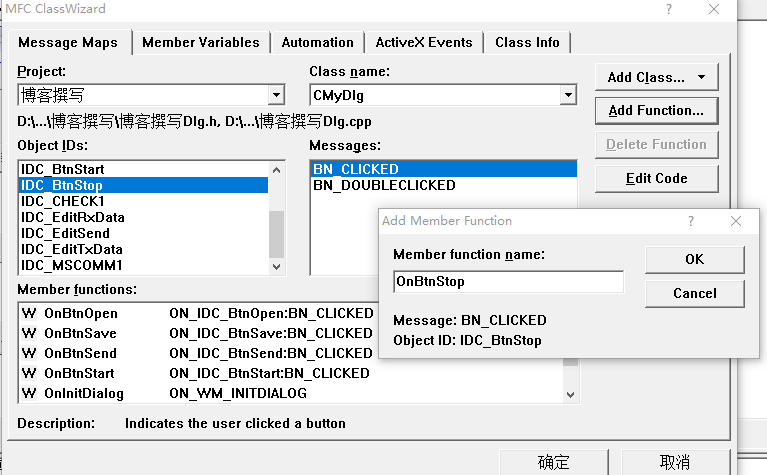Open the Member Variables tab
This screenshot has height=475, width=767.
[x=201, y=43]
